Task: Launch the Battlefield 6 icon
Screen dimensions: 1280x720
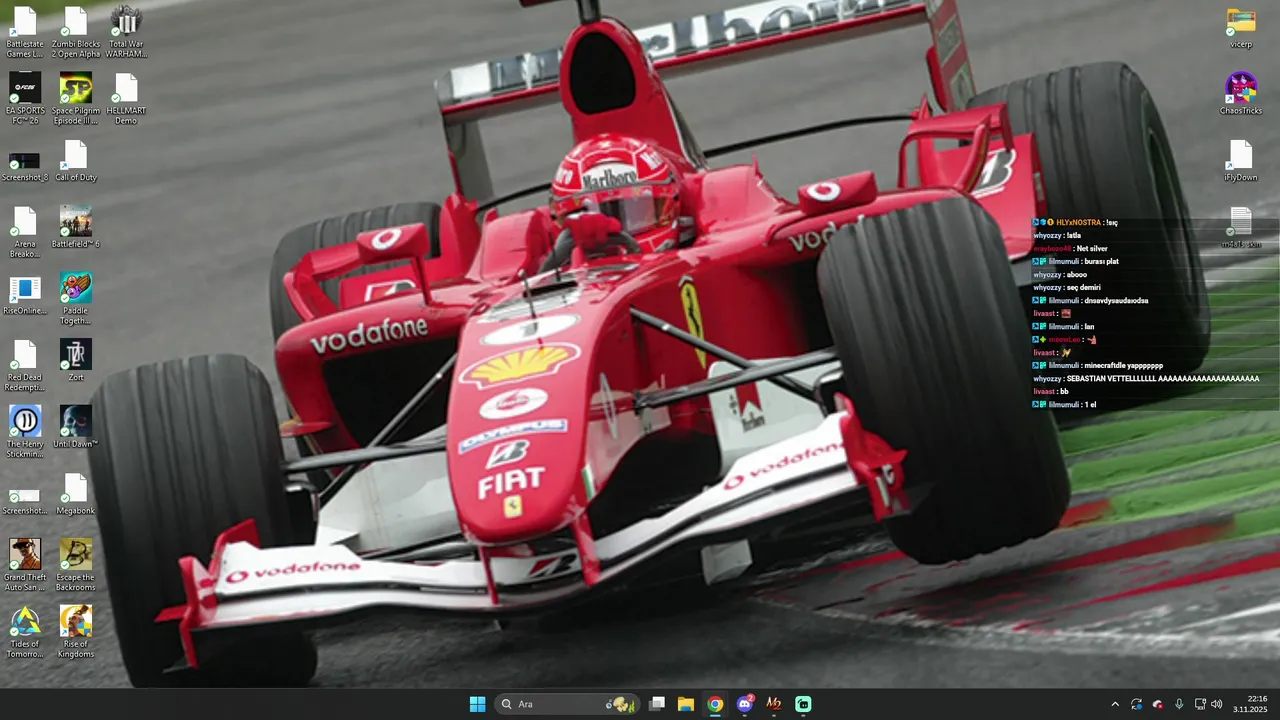Action: [x=76, y=227]
